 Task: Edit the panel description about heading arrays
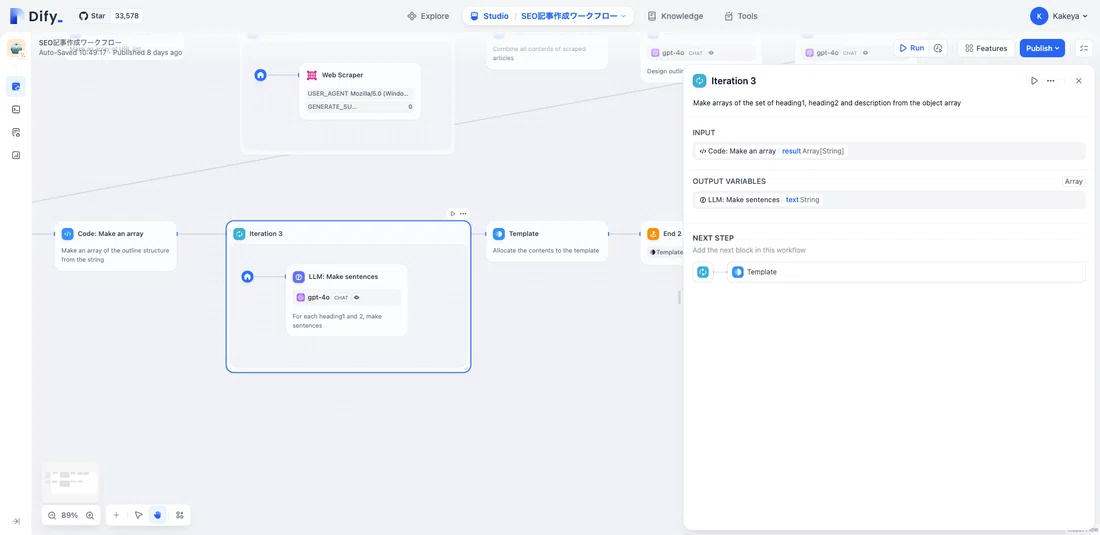[x=826, y=102]
